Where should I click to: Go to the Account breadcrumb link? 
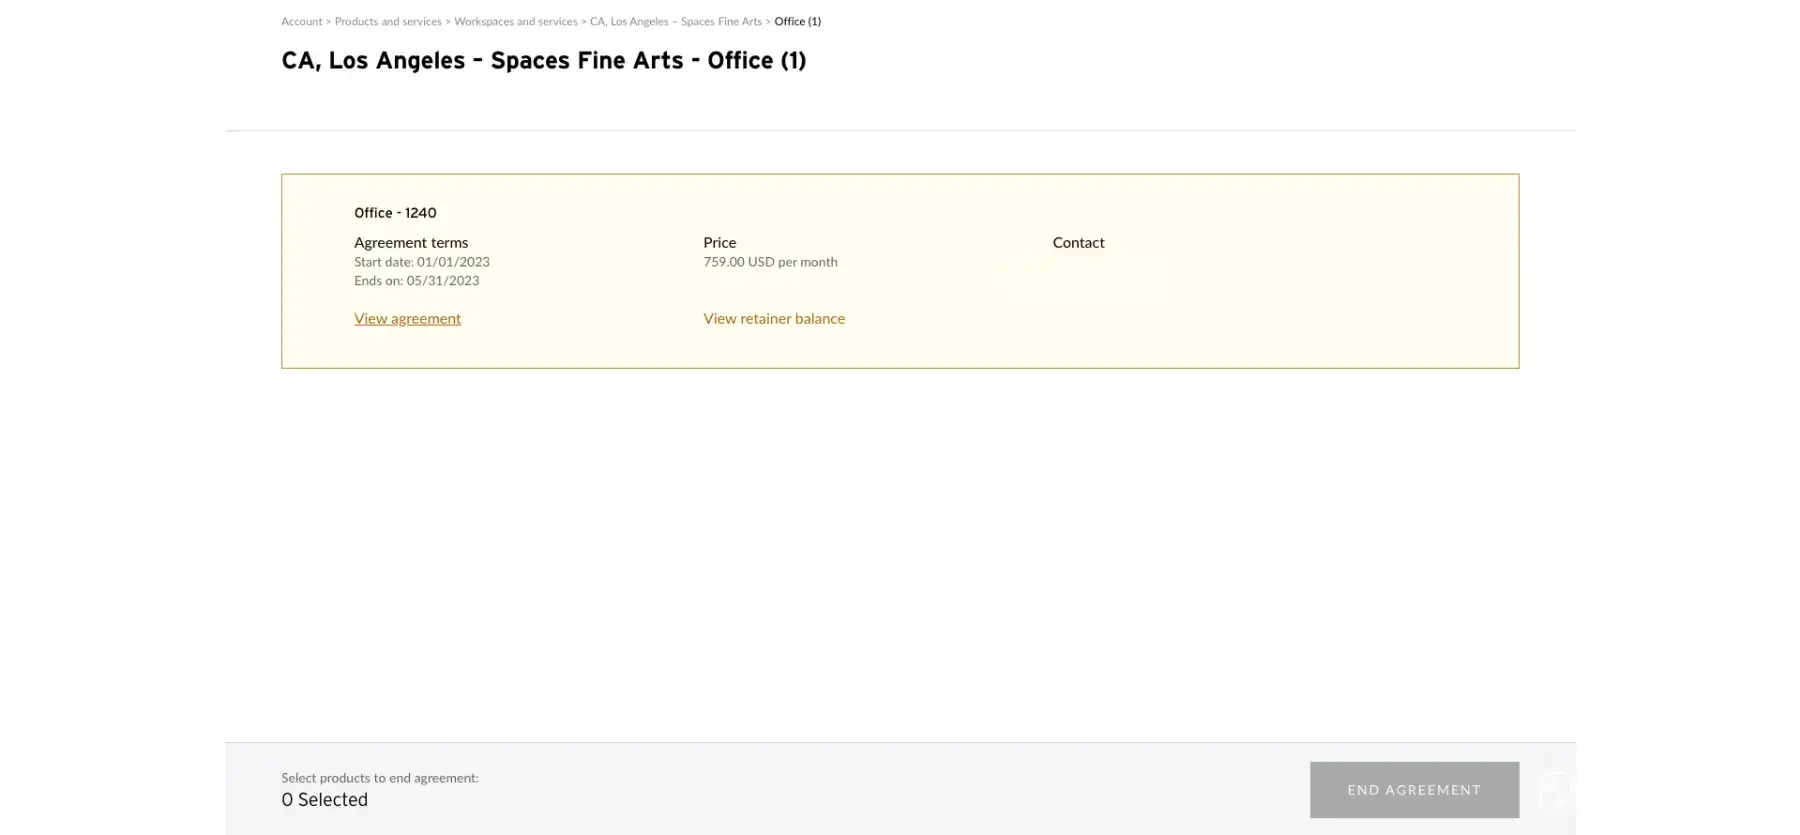(x=301, y=21)
